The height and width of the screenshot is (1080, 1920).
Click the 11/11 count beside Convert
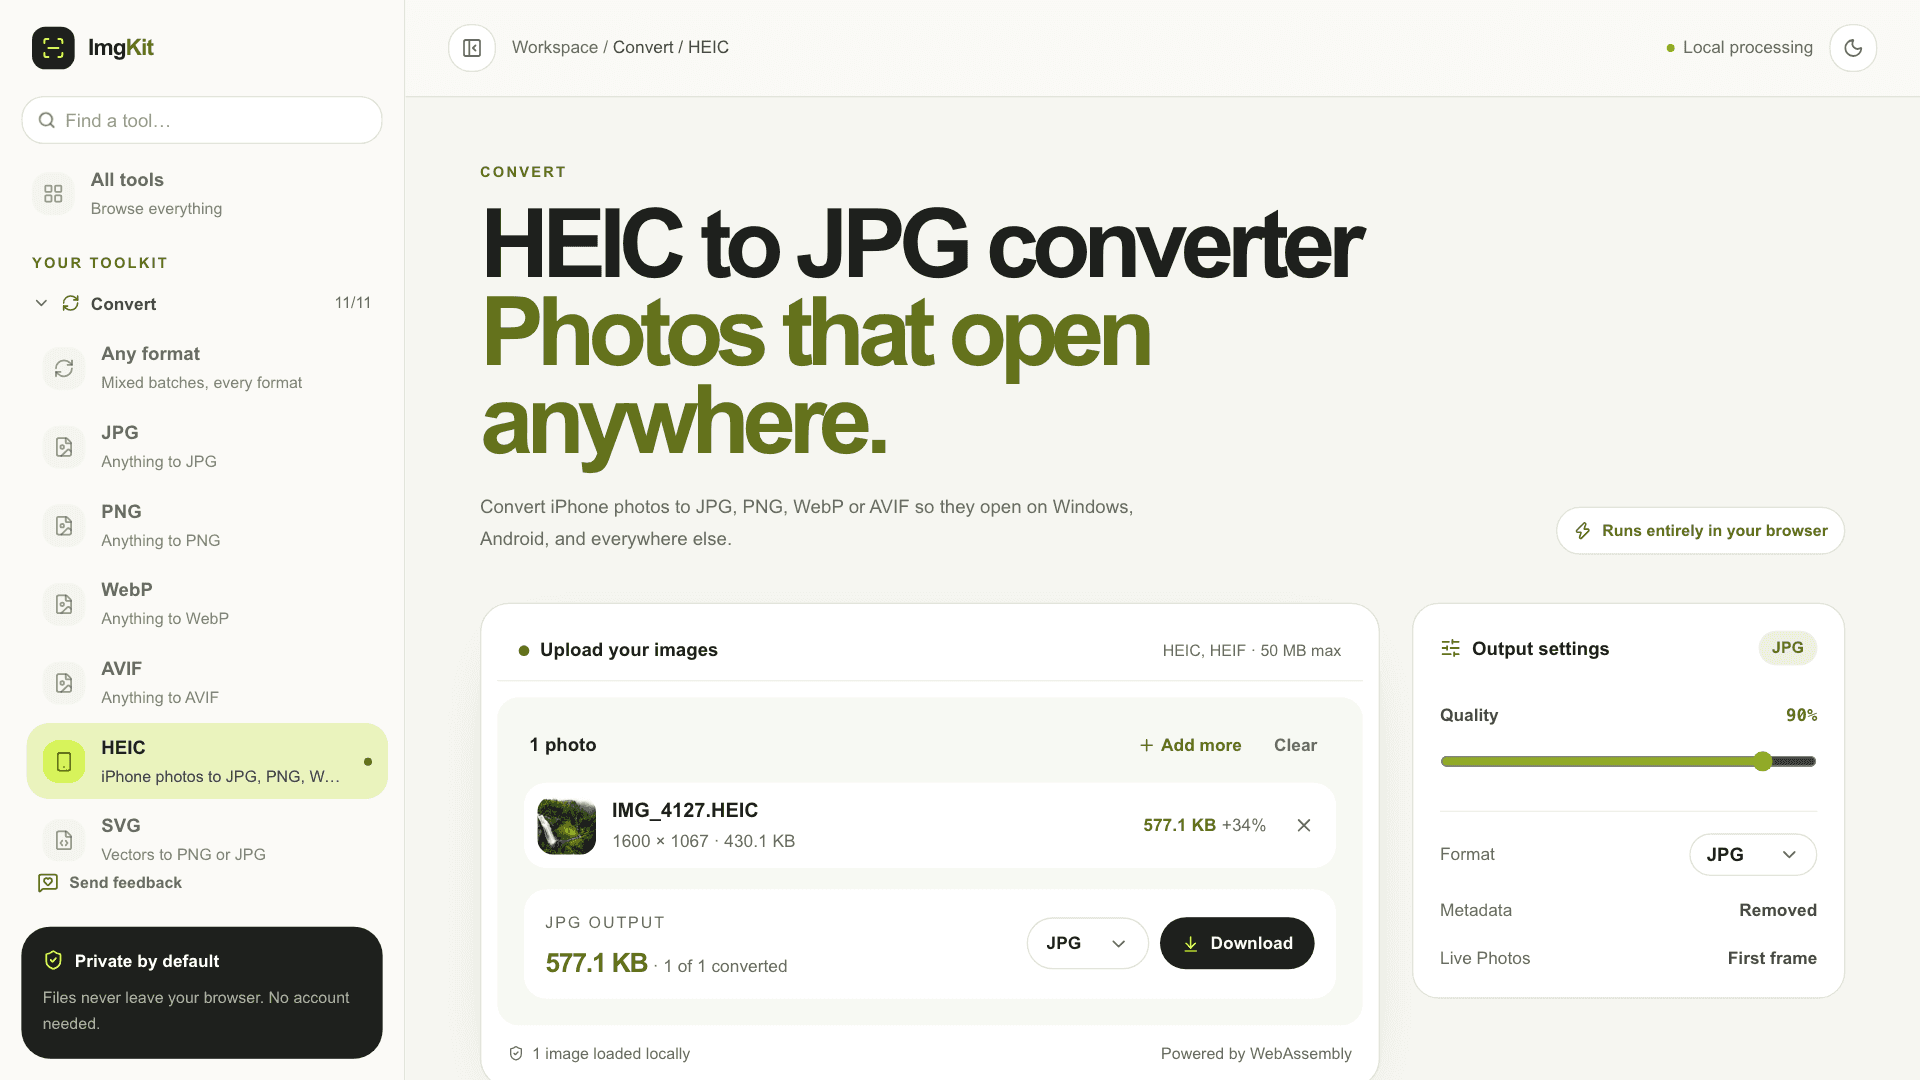(x=353, y=303)
